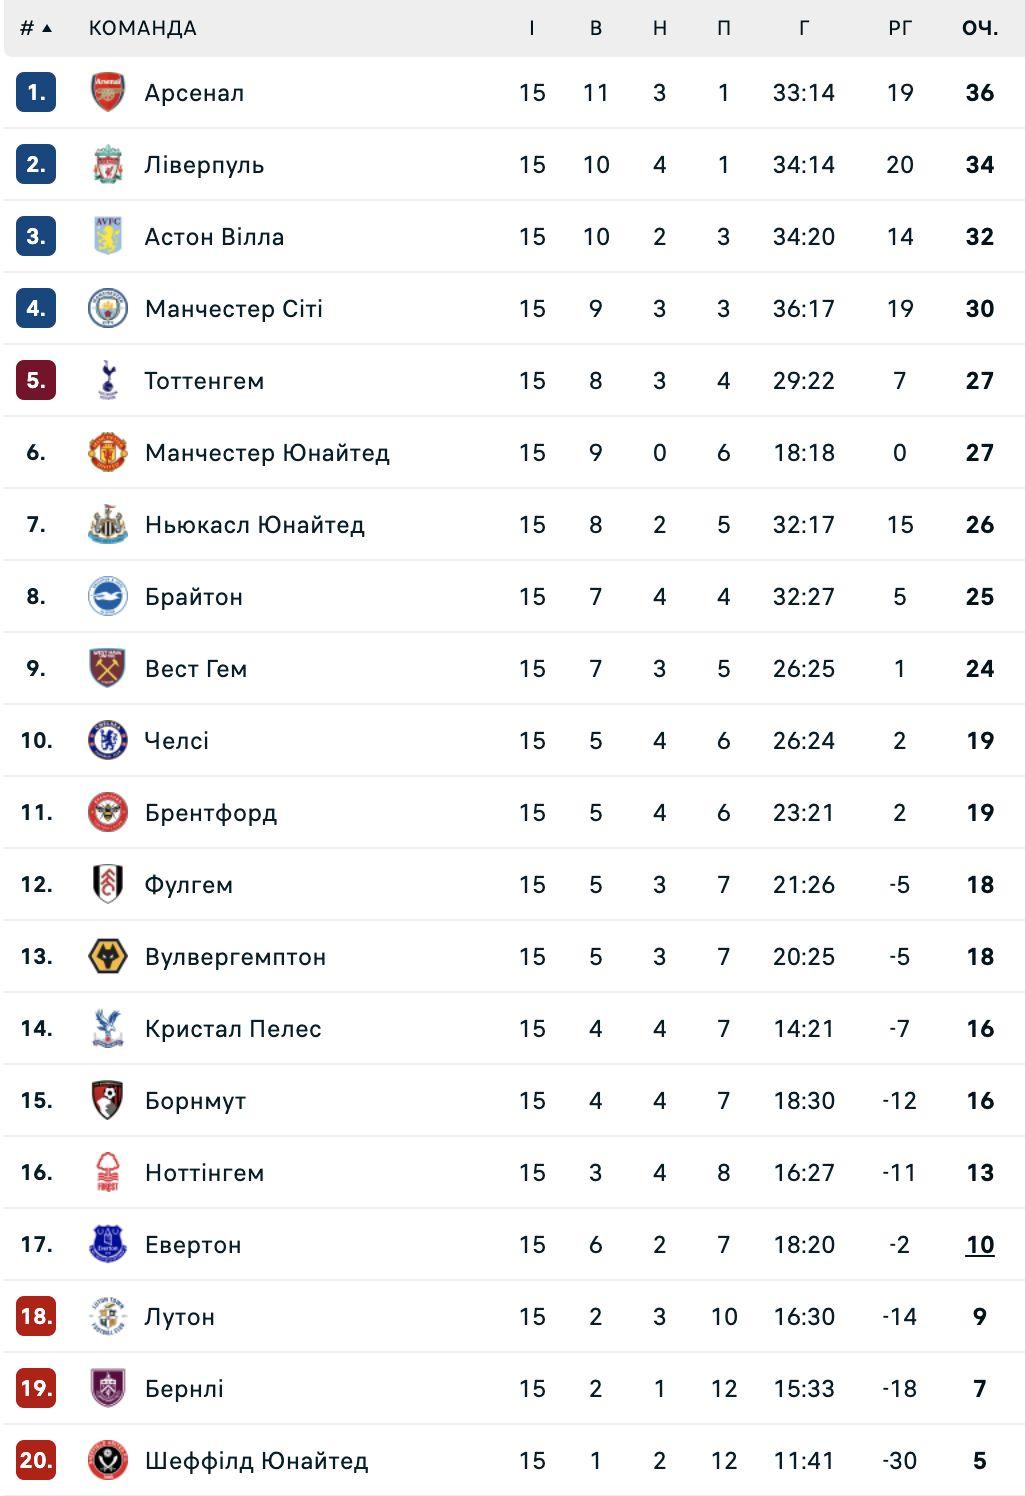Viewport: 1025px width, 1496px height.
Task: Click the blue position badge number 1
Action: (36, 92)
